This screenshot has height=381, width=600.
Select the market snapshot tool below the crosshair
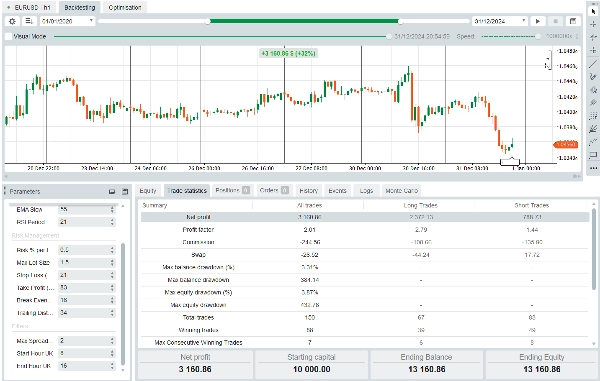tap(593, 37)
